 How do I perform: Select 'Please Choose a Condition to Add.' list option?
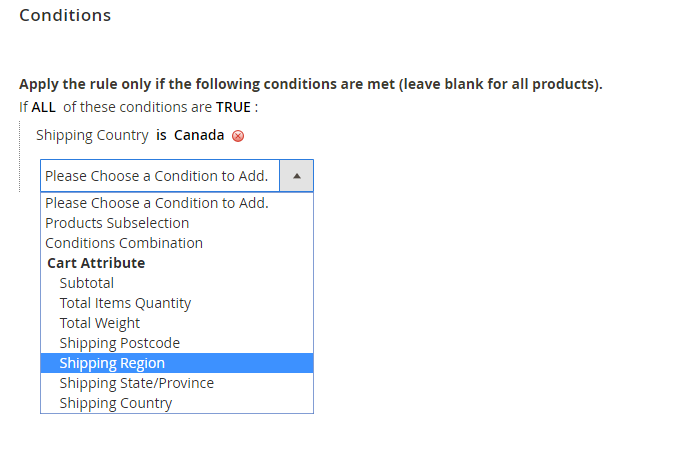(157, 203)
